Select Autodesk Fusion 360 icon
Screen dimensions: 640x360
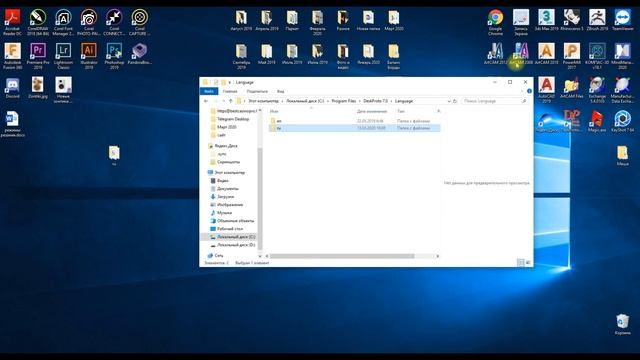tap(13, 56)
